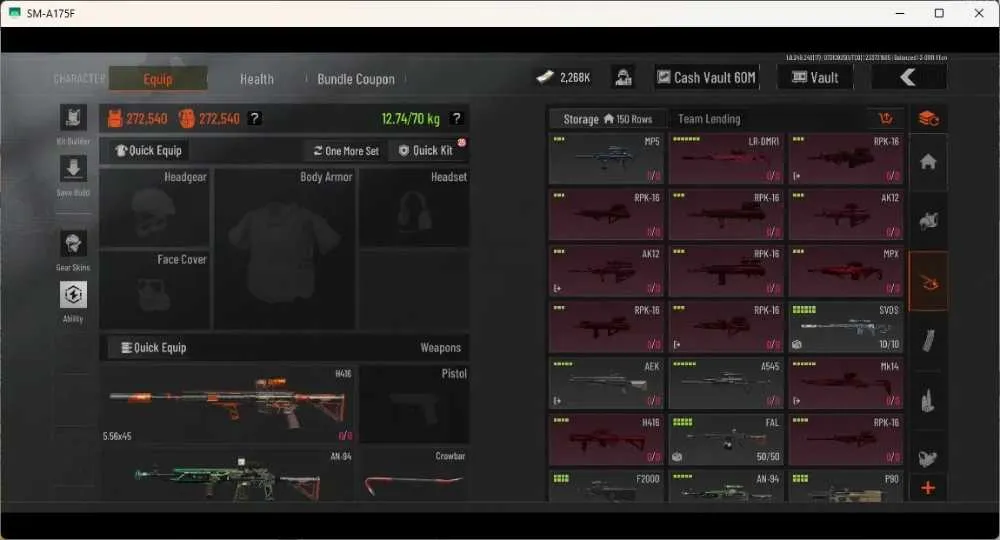
Task: Select the Storage 150 Rows tab
Action: tap(607, 119)
